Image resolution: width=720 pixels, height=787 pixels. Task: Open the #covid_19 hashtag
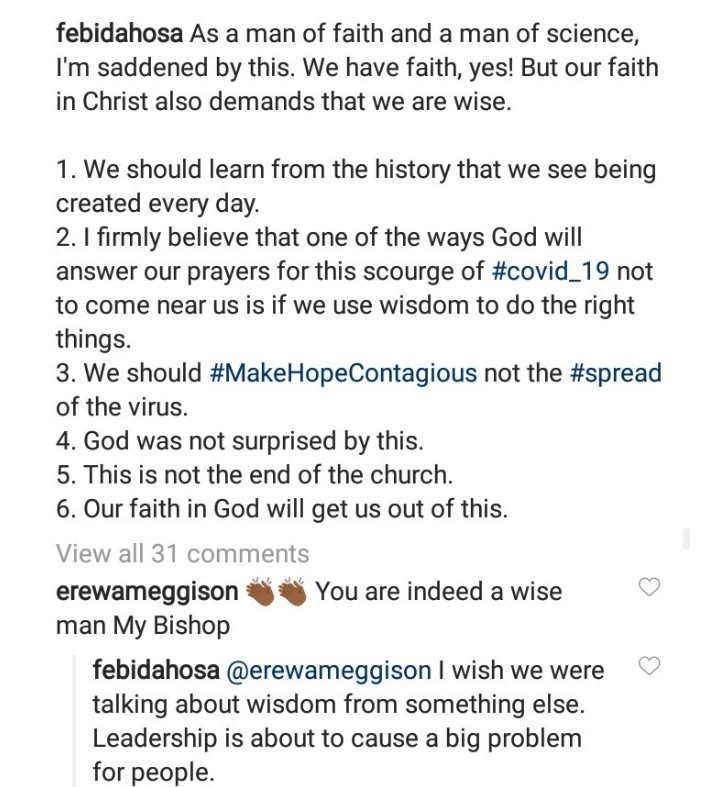tap(550, 272)
